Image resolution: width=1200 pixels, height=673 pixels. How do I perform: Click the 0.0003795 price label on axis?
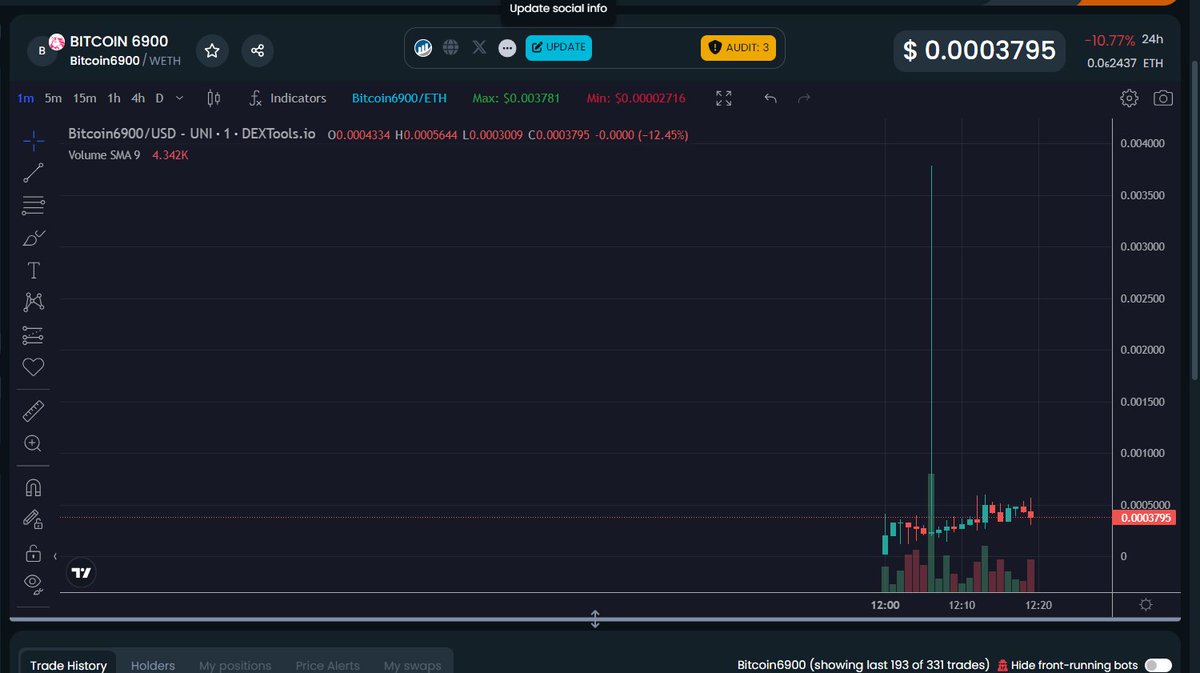1145,518
